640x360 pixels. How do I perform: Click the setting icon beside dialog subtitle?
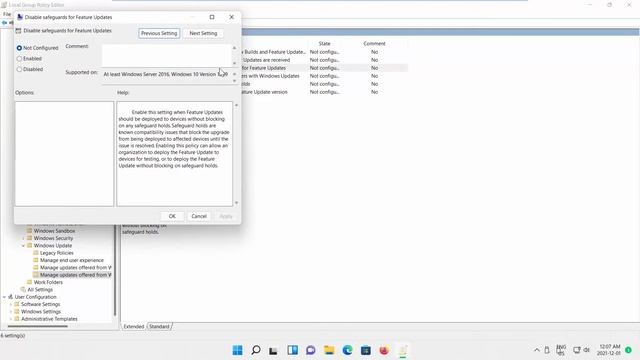[x=18, y=31]
